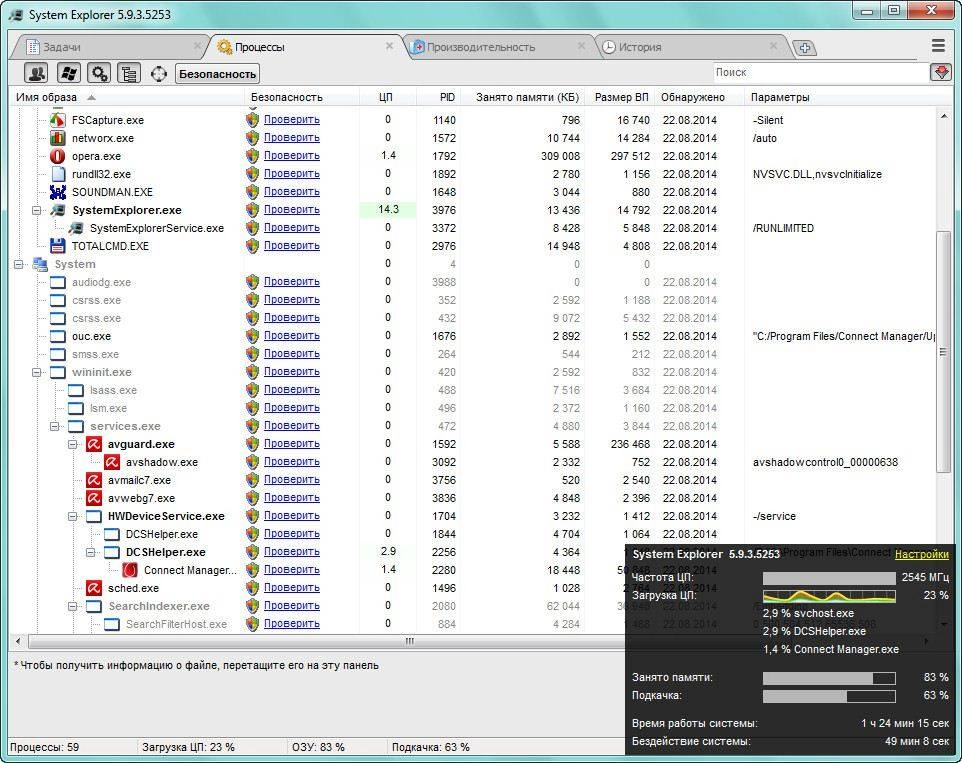Click the avshadow.exe Avira icon
Image resolution: width=962 pixels, height=763 pixels.
[x=112, y=462]
